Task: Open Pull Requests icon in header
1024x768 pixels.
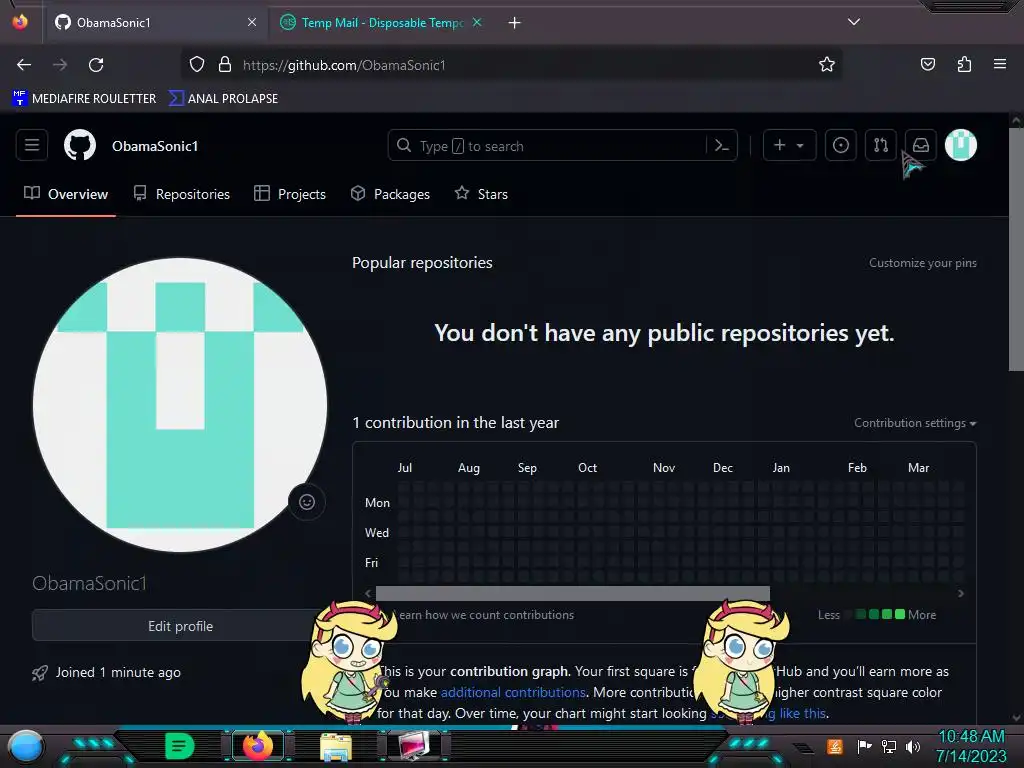Action: pos(880,145)
